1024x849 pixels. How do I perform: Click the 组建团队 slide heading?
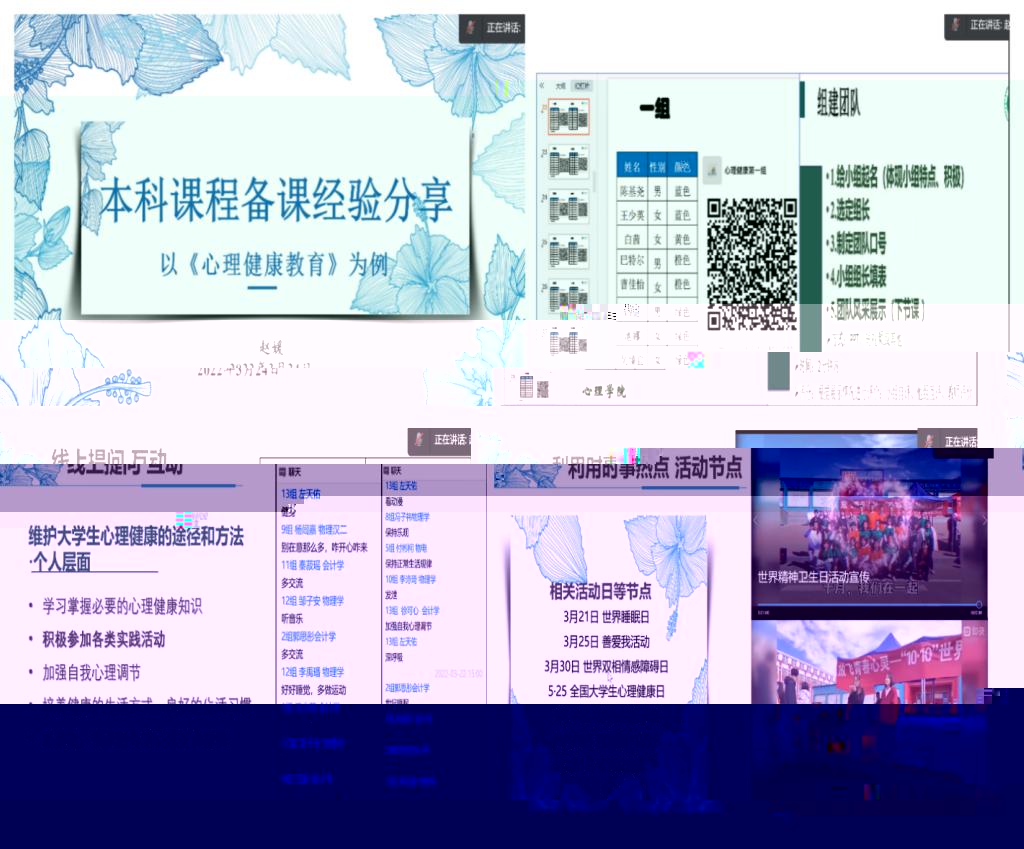[x=838, y=103]
